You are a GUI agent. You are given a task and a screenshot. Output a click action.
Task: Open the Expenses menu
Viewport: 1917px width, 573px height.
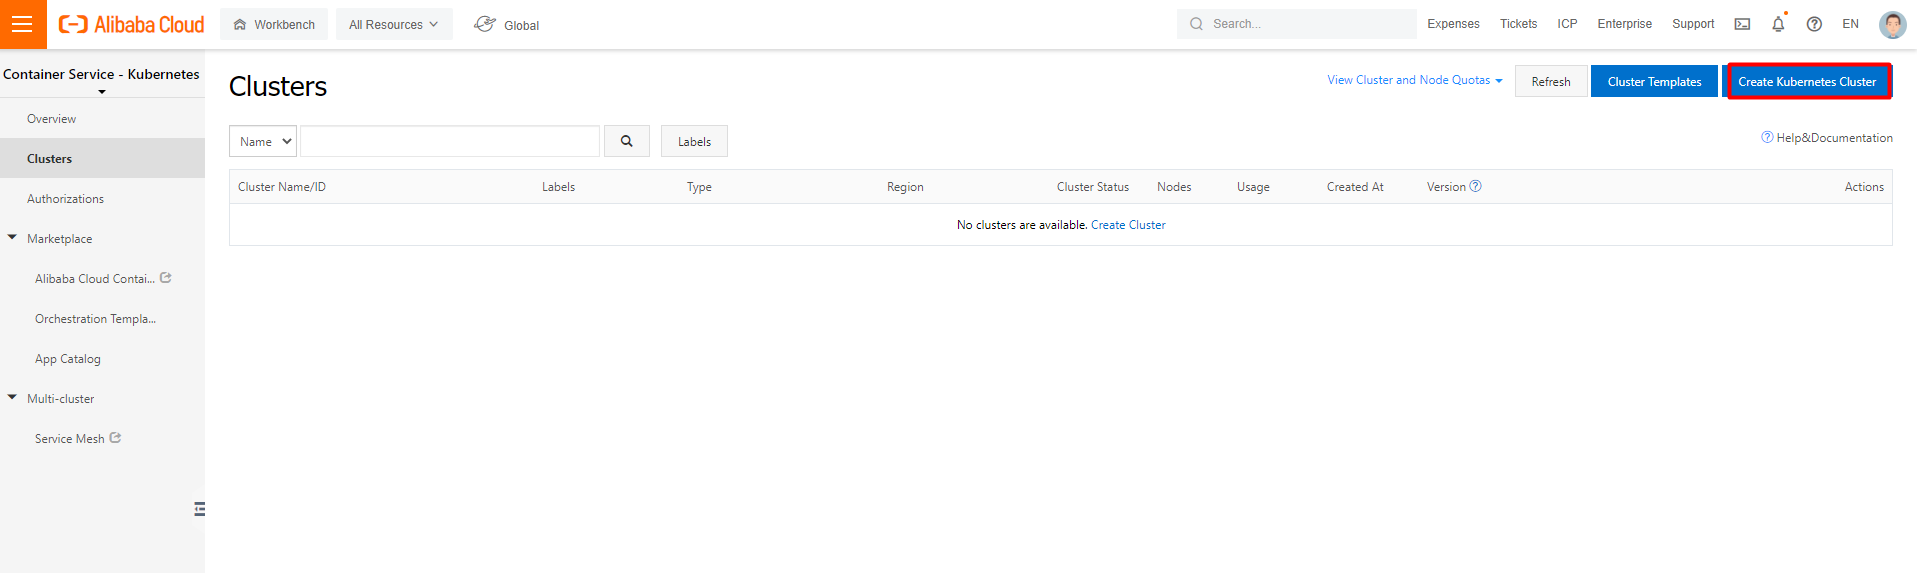coord(1453,24)
